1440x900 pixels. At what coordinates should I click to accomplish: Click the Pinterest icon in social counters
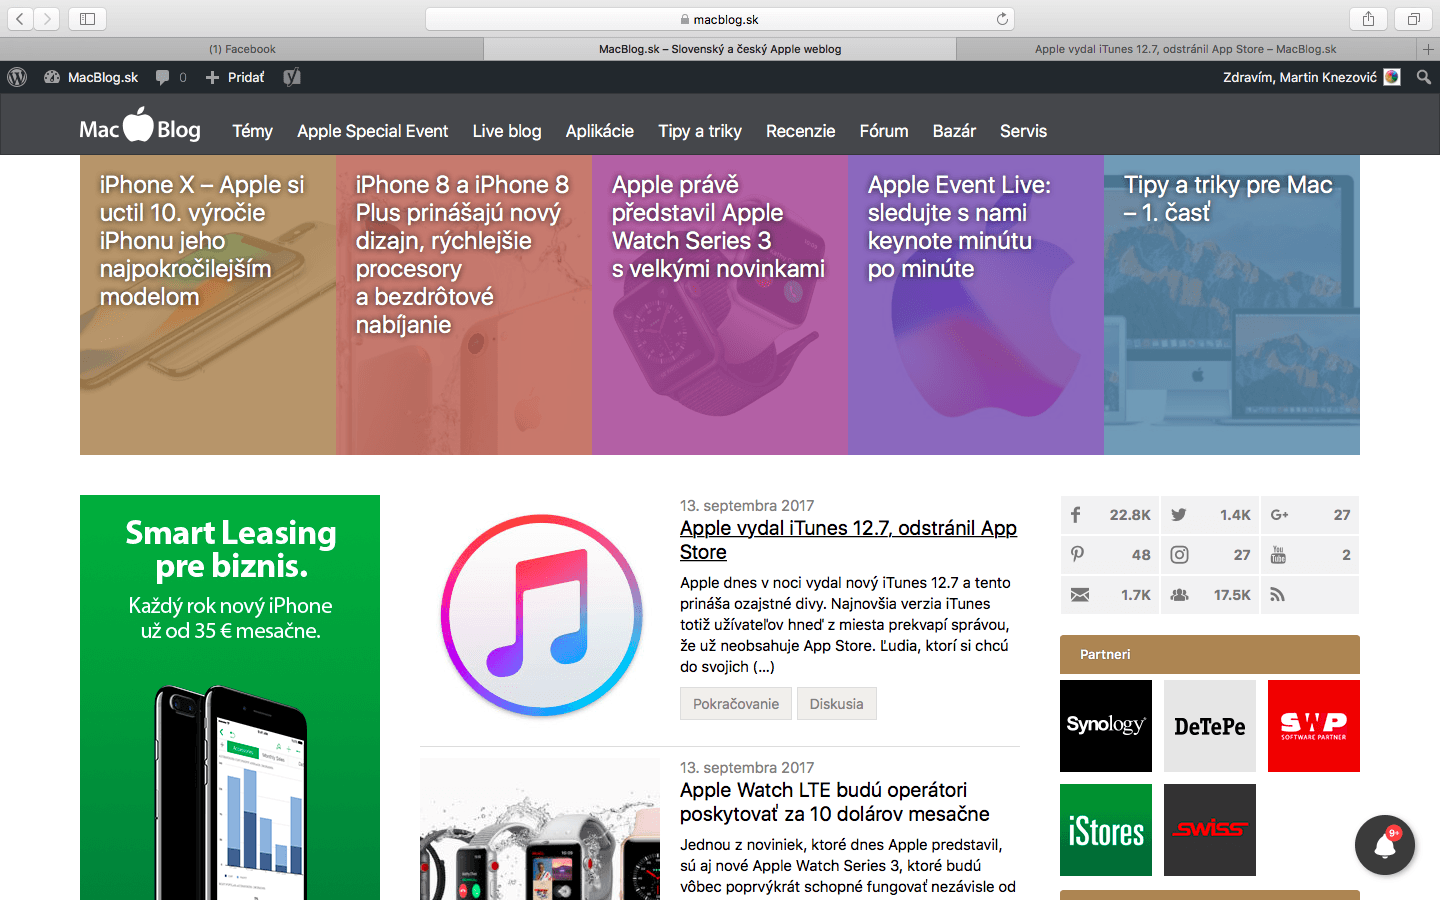pos(1077,555)
